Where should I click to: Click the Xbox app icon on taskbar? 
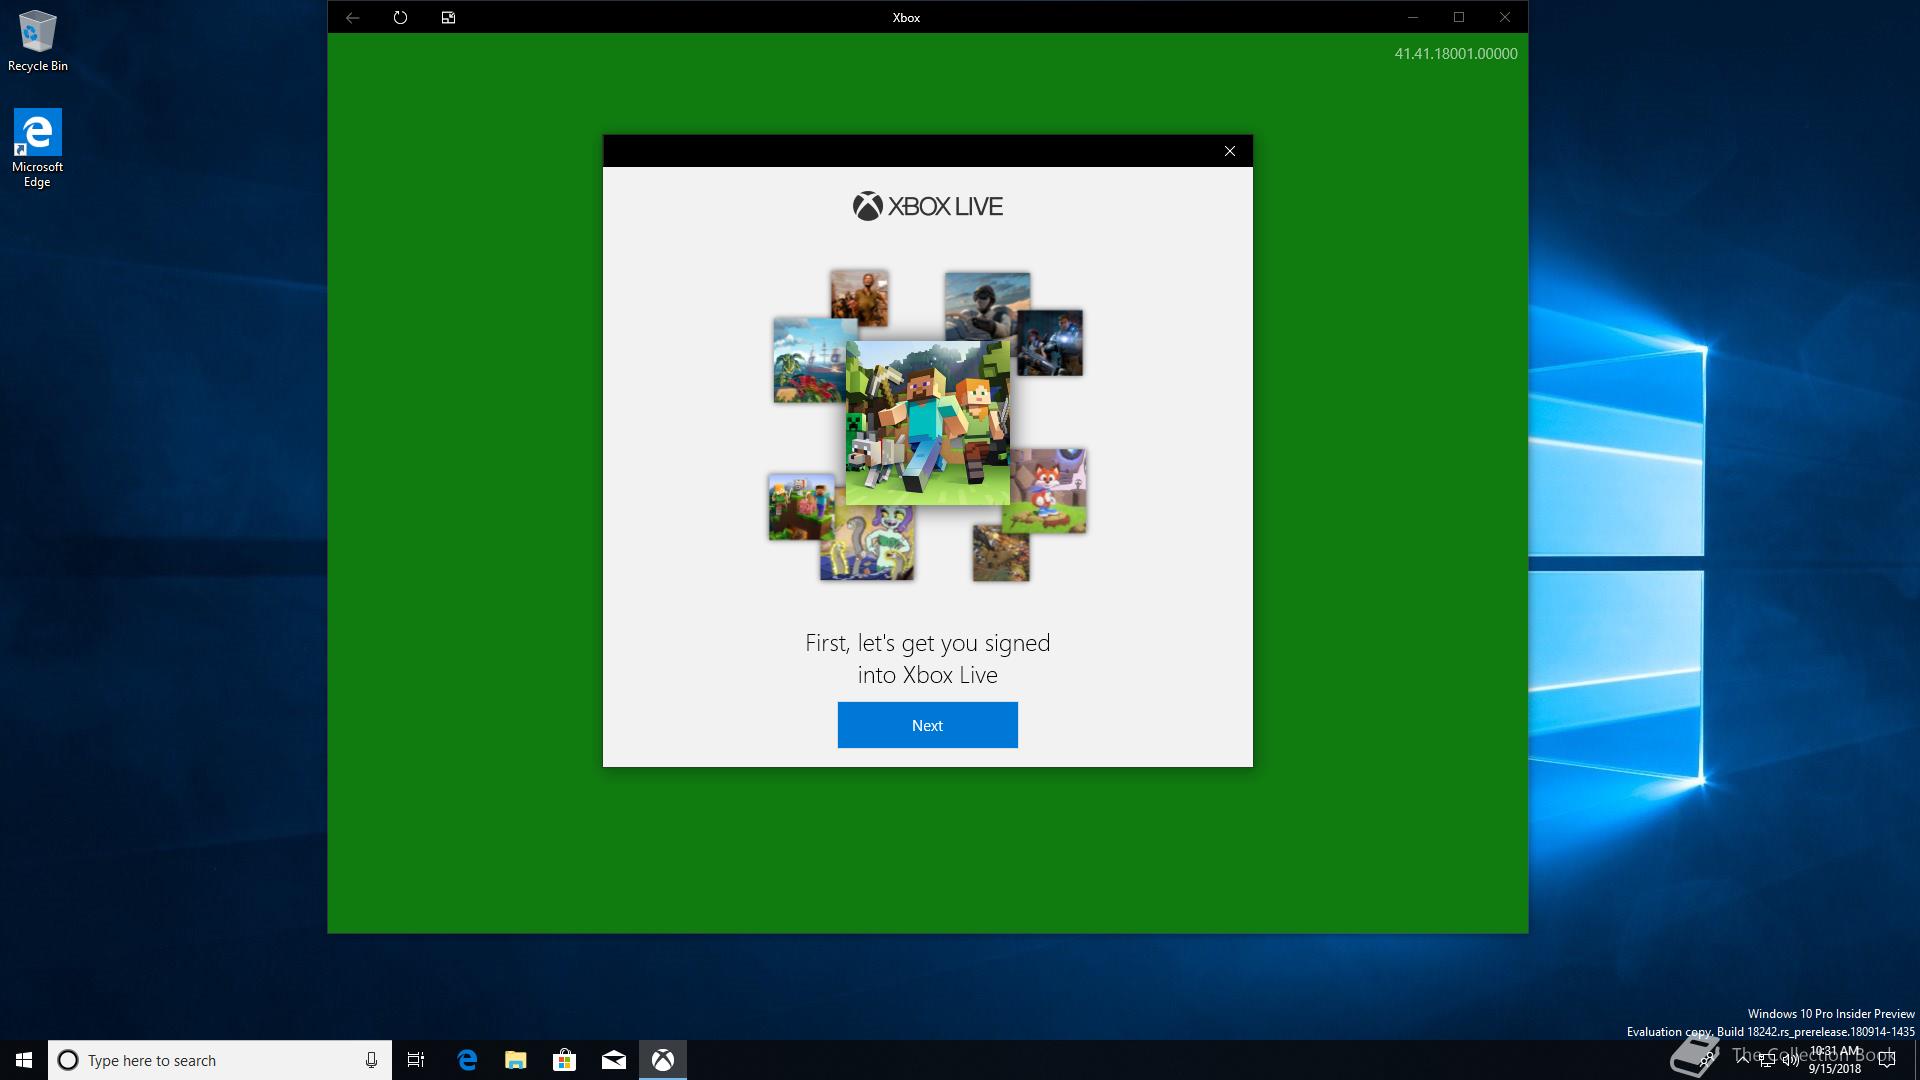(663, 1060)
